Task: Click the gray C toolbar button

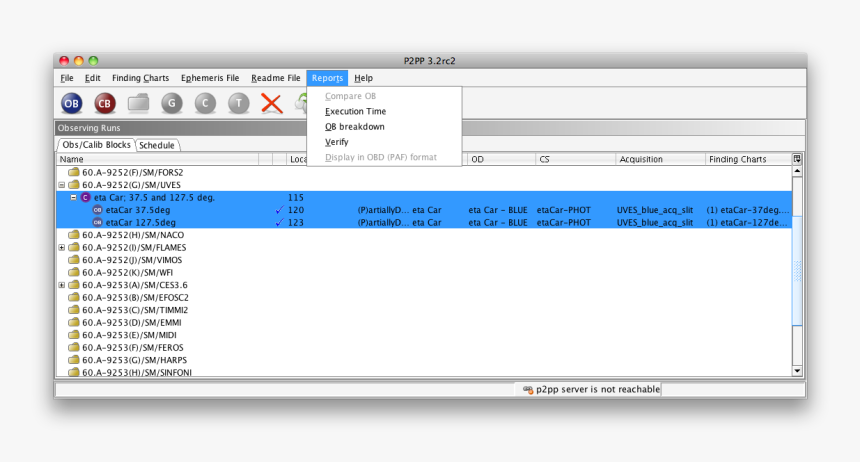Action: tap(205, 103)
